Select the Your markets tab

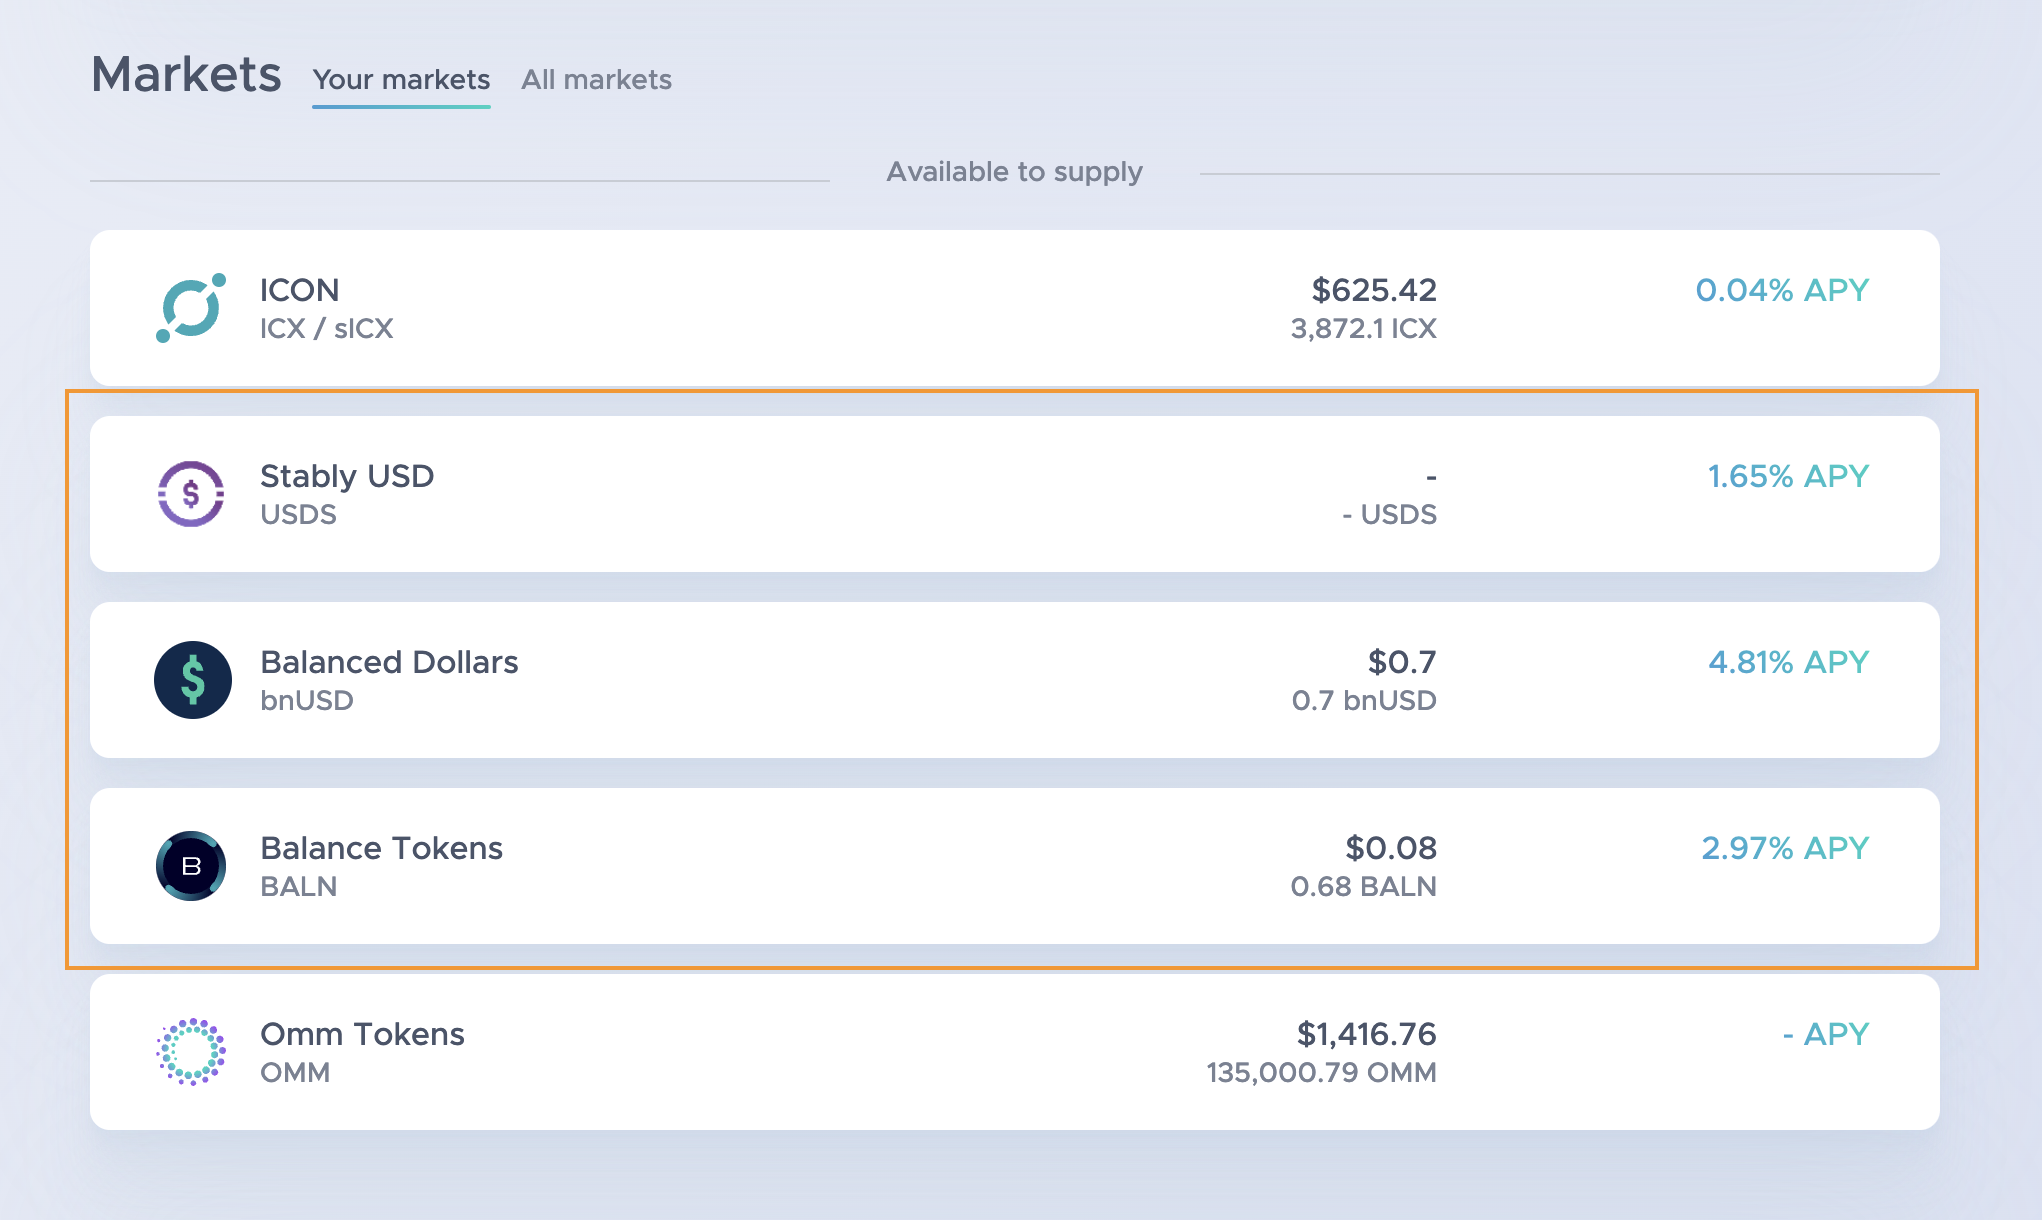[401, 80]
